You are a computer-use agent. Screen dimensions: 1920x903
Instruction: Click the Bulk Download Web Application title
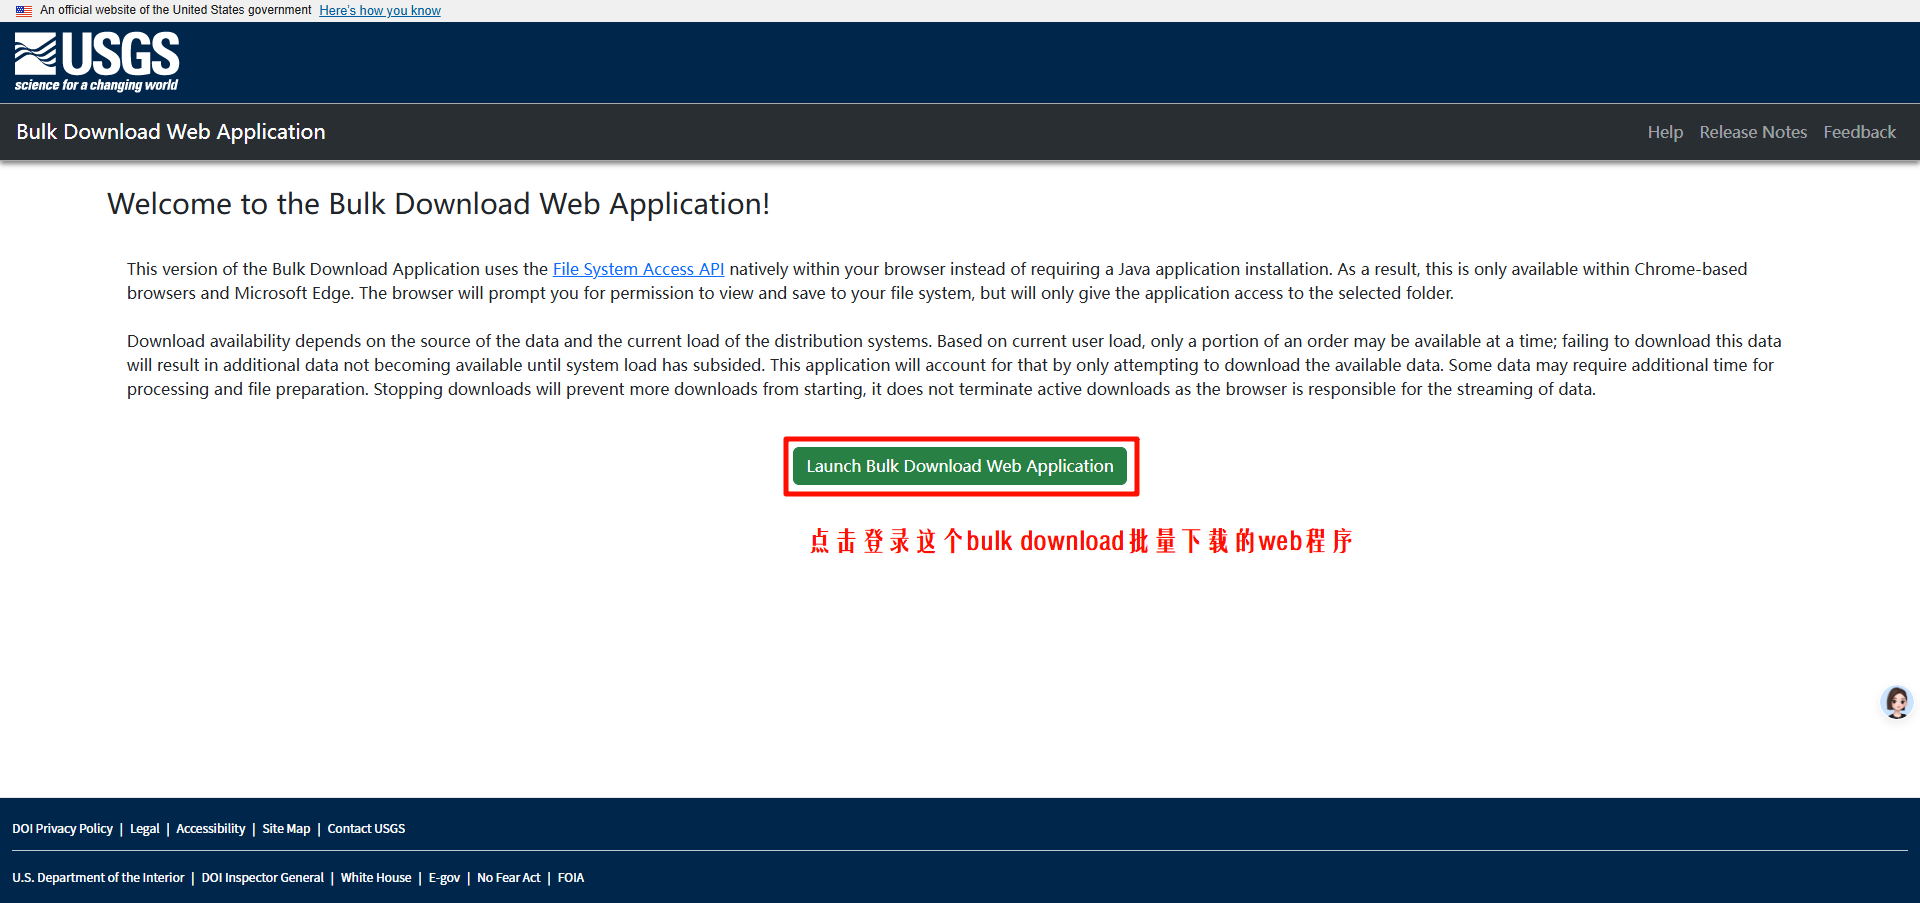[x=171, y=132]
